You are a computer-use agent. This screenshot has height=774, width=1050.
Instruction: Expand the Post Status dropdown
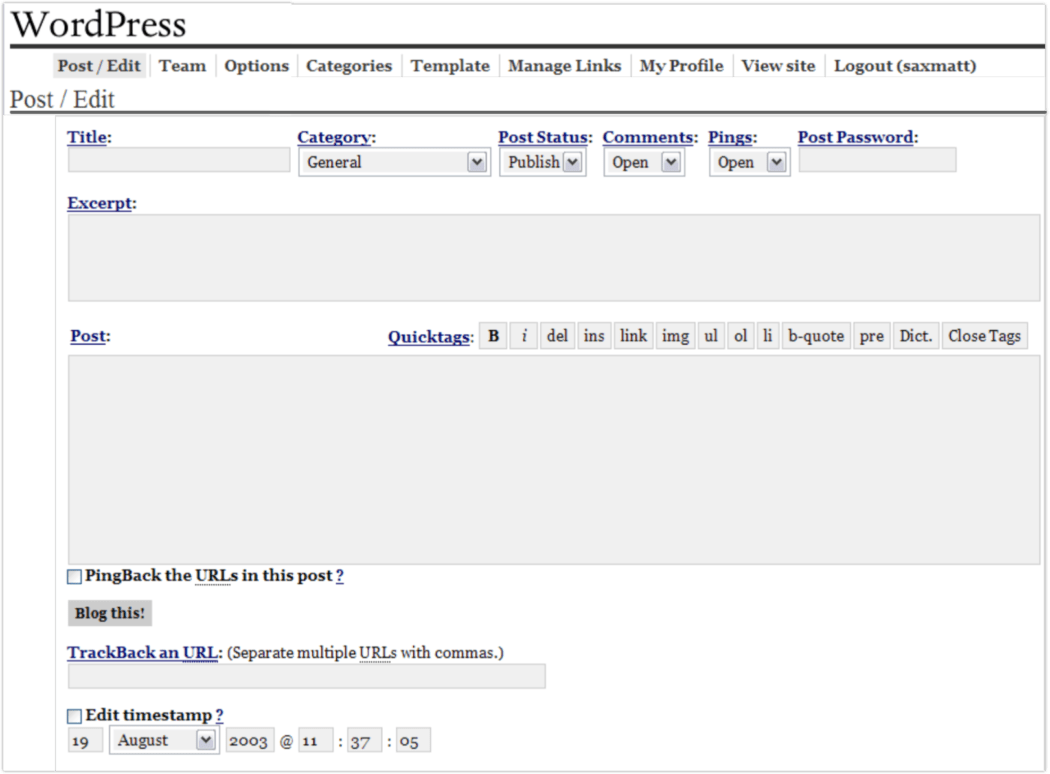542,162
